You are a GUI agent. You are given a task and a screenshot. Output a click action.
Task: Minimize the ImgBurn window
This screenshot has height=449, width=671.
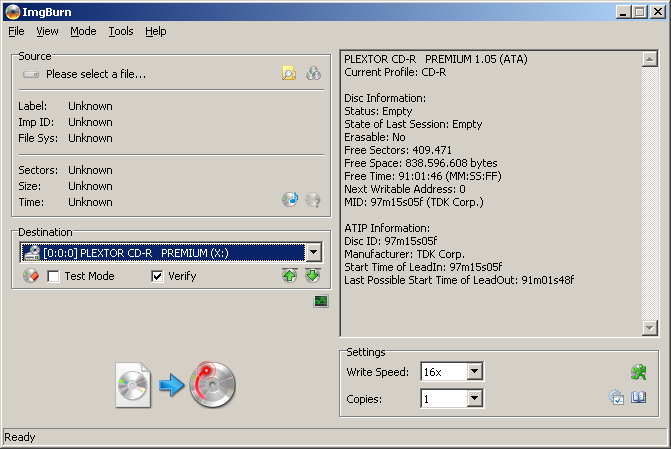(623, 12)
